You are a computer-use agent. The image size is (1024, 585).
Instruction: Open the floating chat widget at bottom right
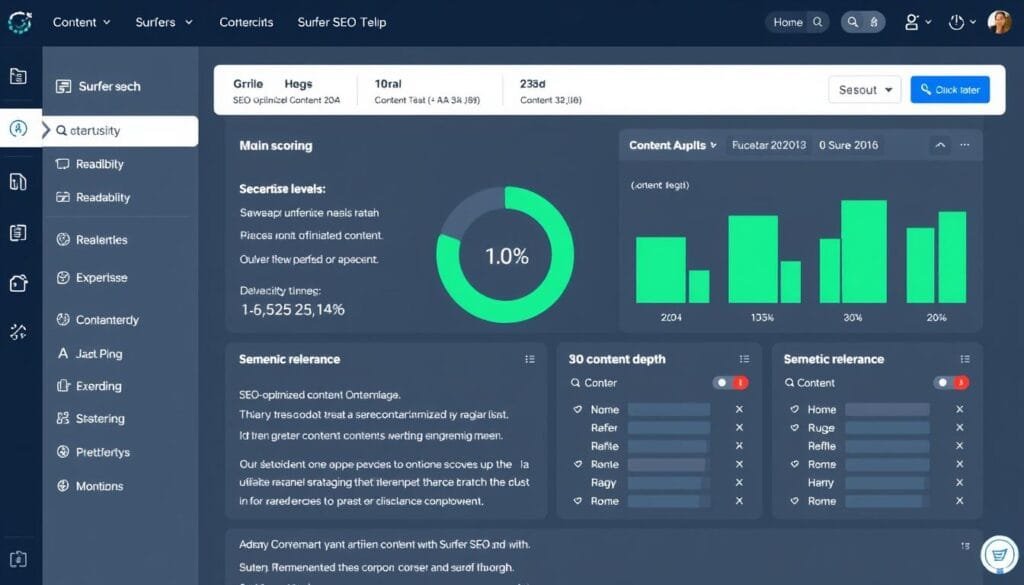tap(998, 553)
